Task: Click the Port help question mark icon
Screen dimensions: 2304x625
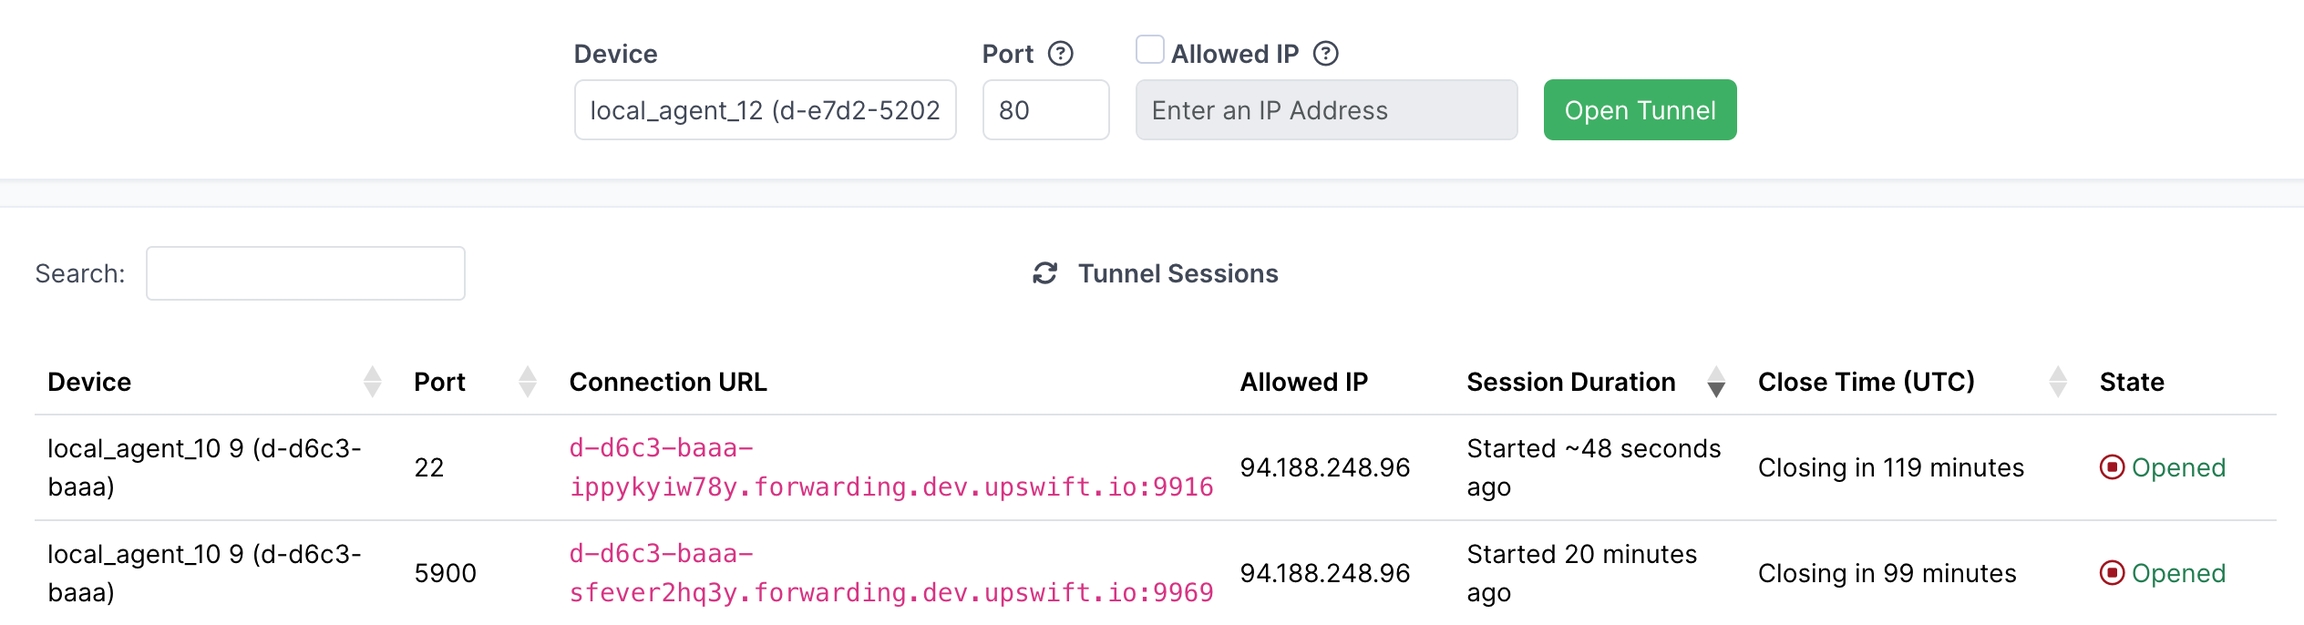Action: click(x=1060, y=54)
